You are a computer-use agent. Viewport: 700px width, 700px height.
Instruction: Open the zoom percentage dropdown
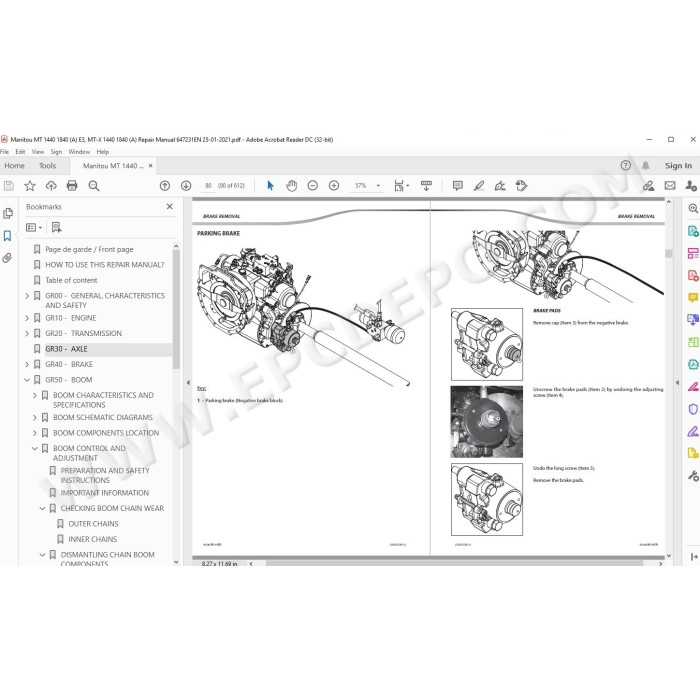(378, 186)
